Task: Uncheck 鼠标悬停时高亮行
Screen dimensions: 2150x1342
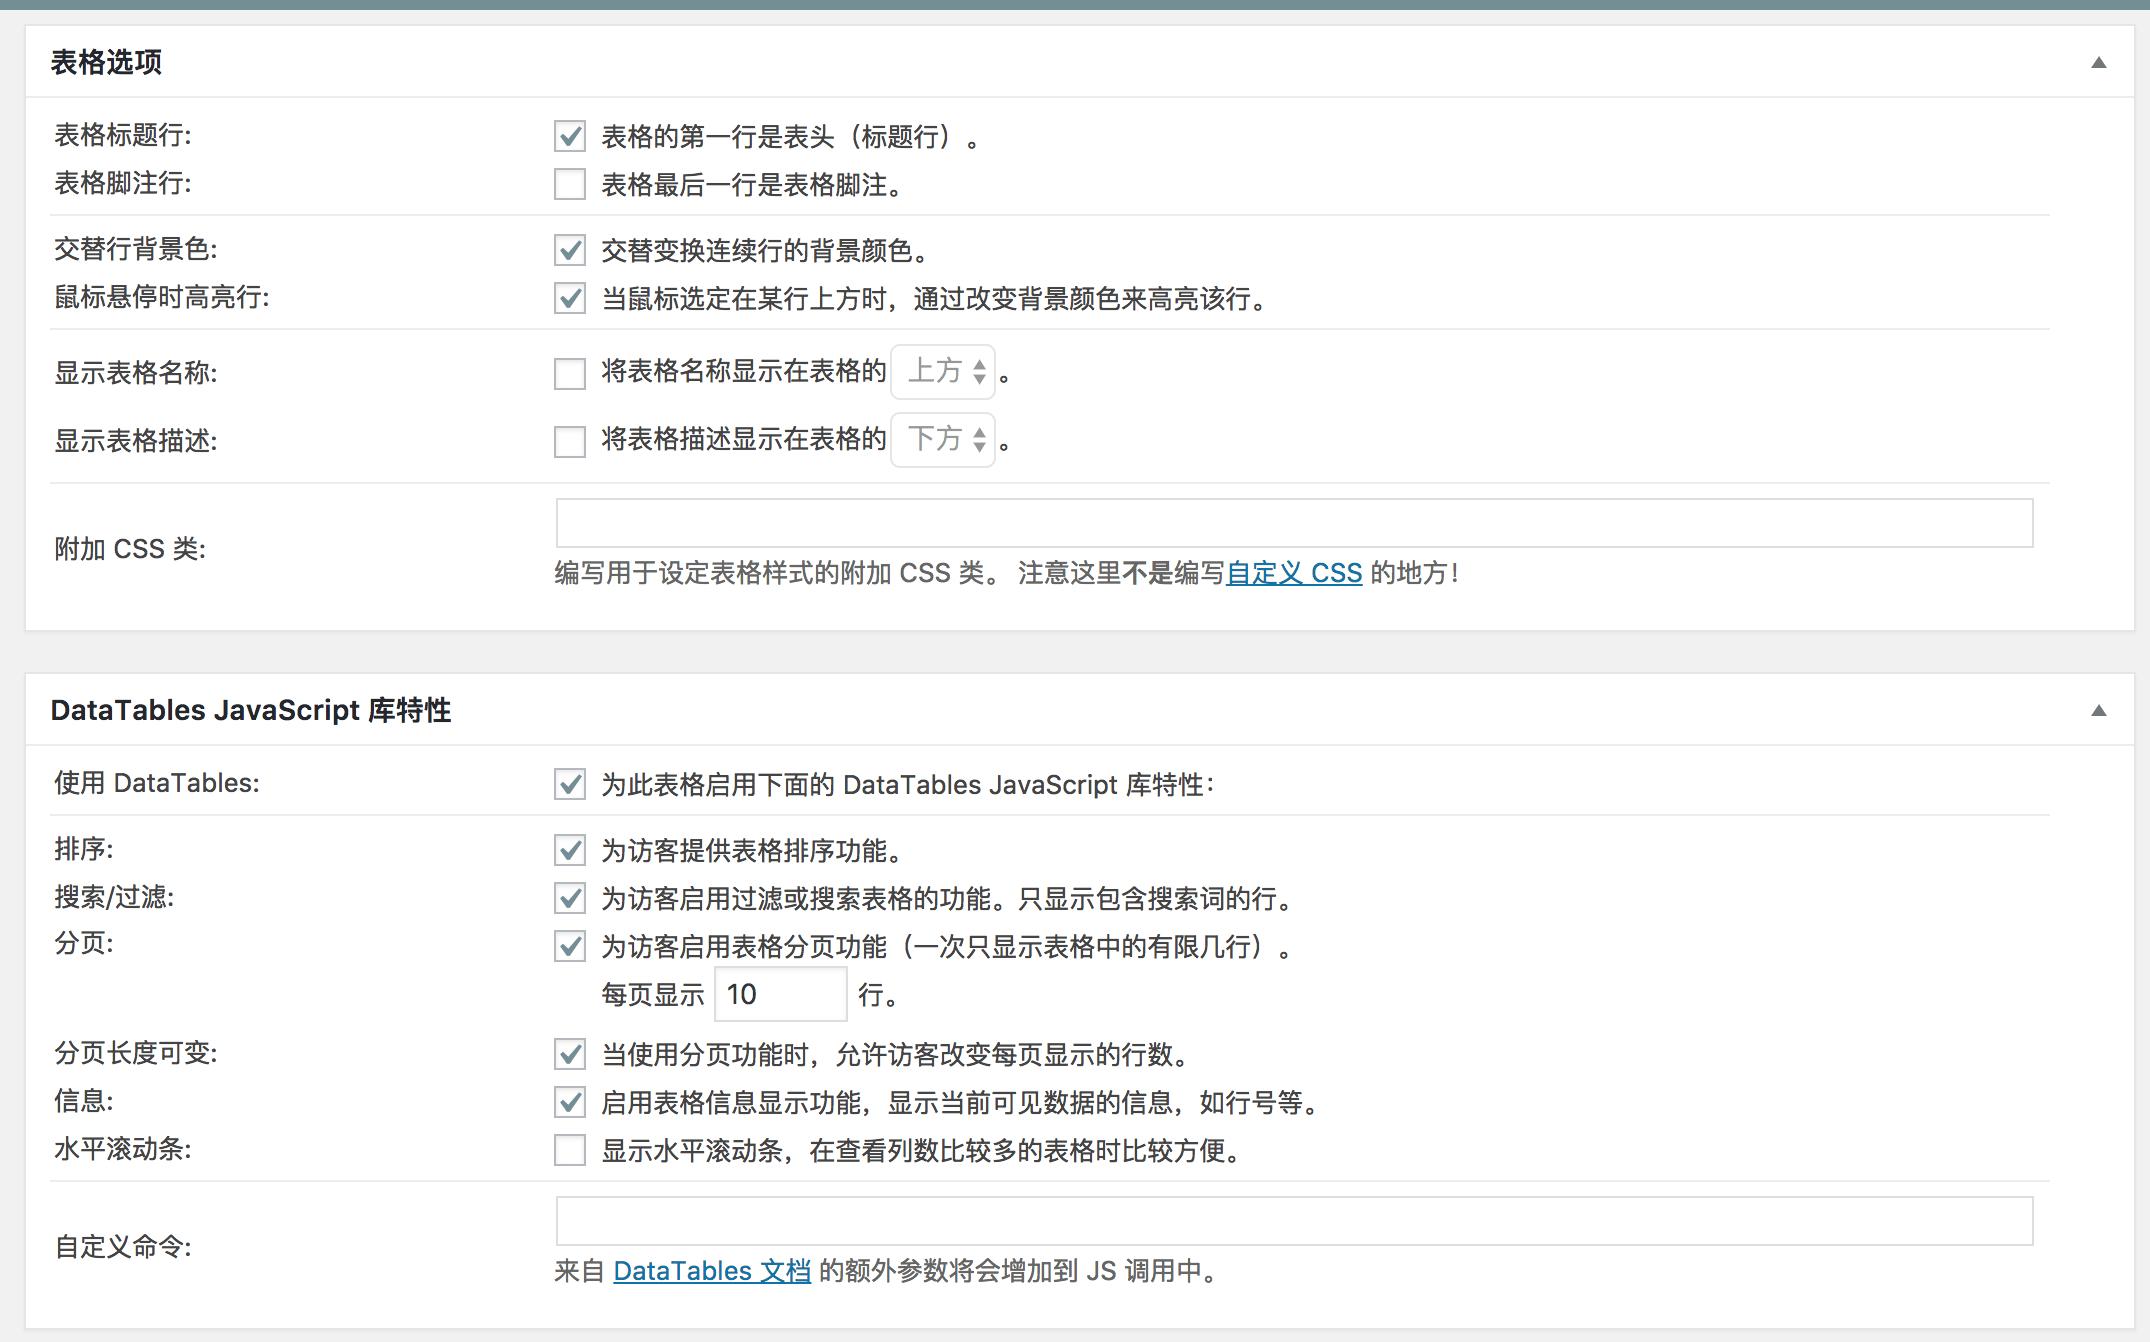Action: [x=568, y=299]
